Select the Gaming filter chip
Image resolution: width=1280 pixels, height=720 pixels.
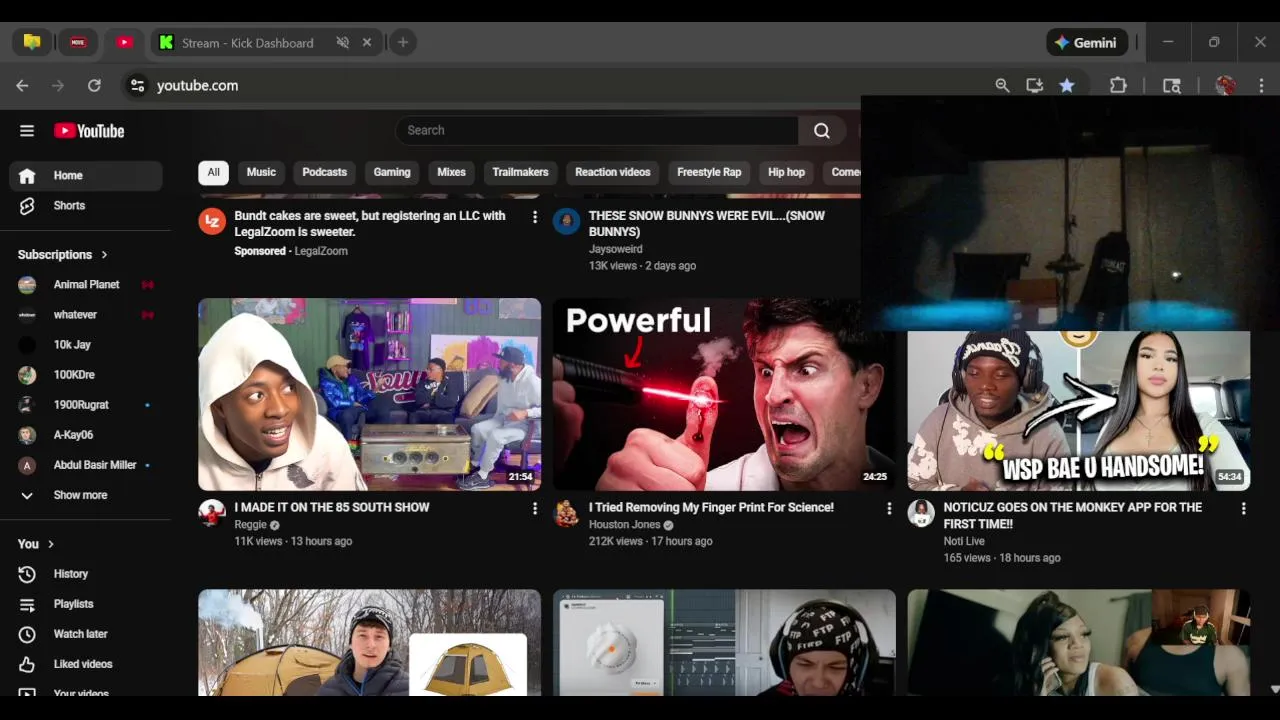392,172
